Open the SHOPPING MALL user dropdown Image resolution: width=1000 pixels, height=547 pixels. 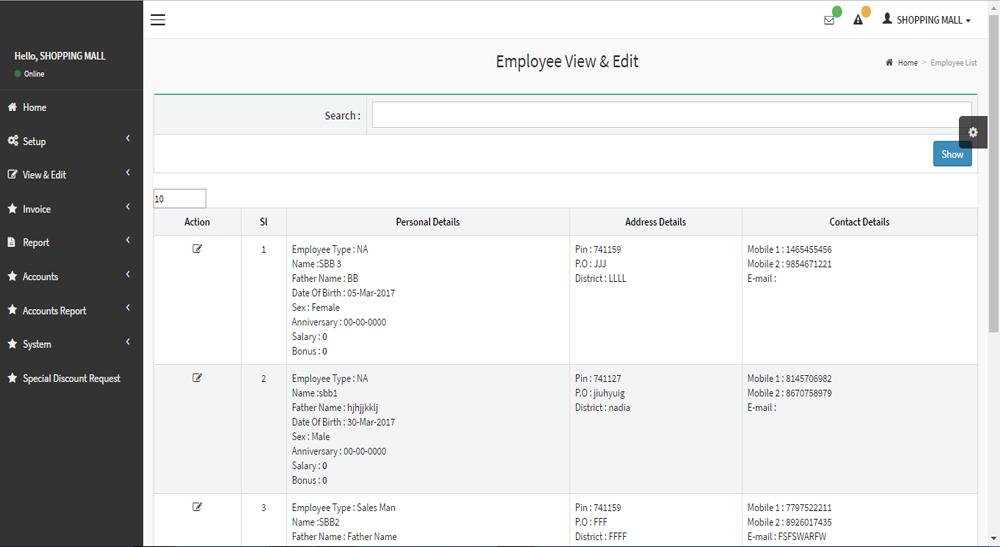point(927,20)
